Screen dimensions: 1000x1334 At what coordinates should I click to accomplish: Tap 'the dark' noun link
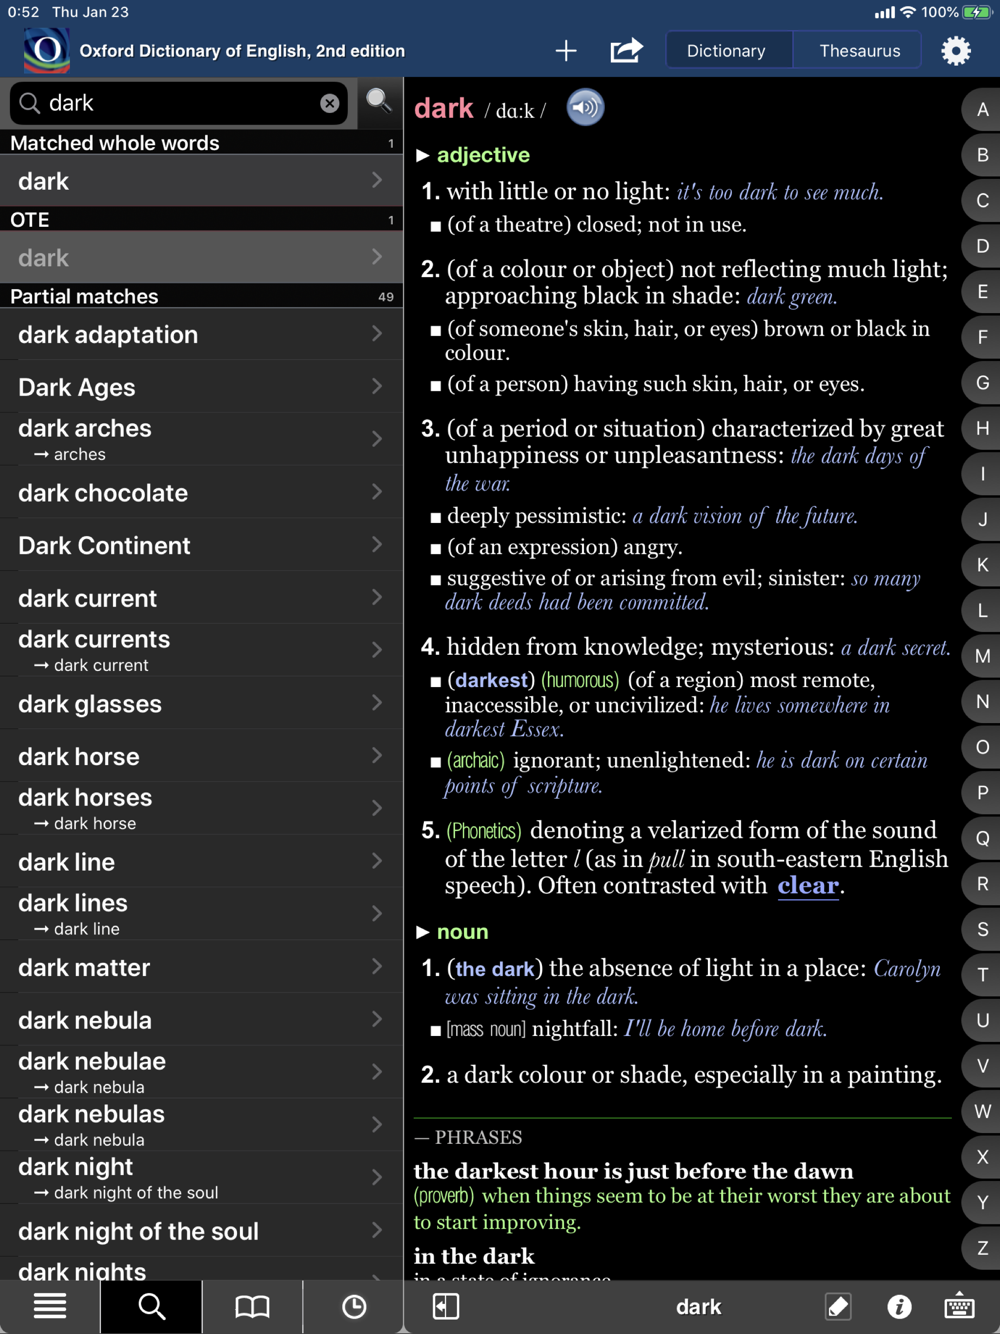click(494, 968)
